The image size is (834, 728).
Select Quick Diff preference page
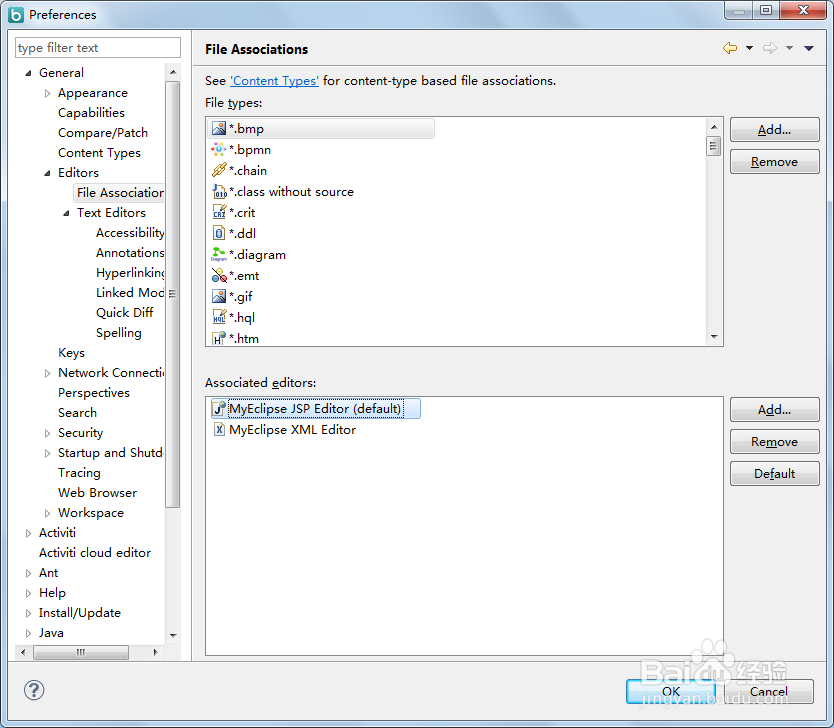(124, 313)
